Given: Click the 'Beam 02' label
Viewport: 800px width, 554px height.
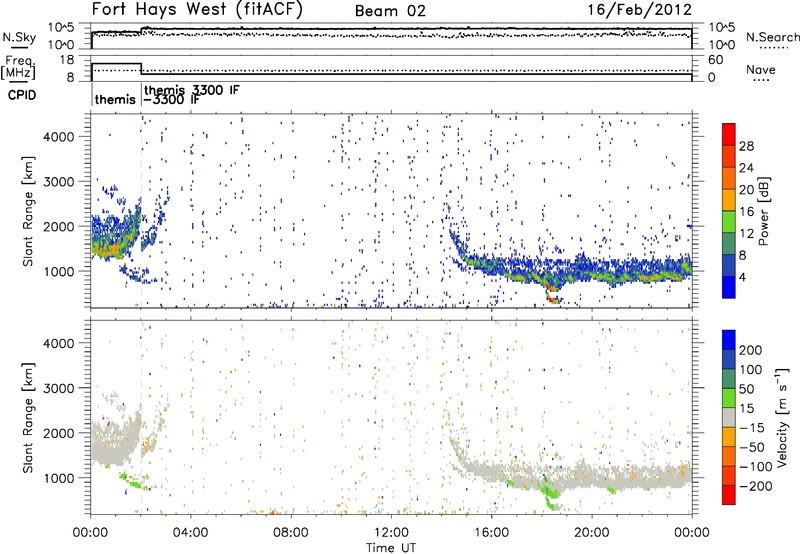Looking at the screenshot, I should 390,11.
